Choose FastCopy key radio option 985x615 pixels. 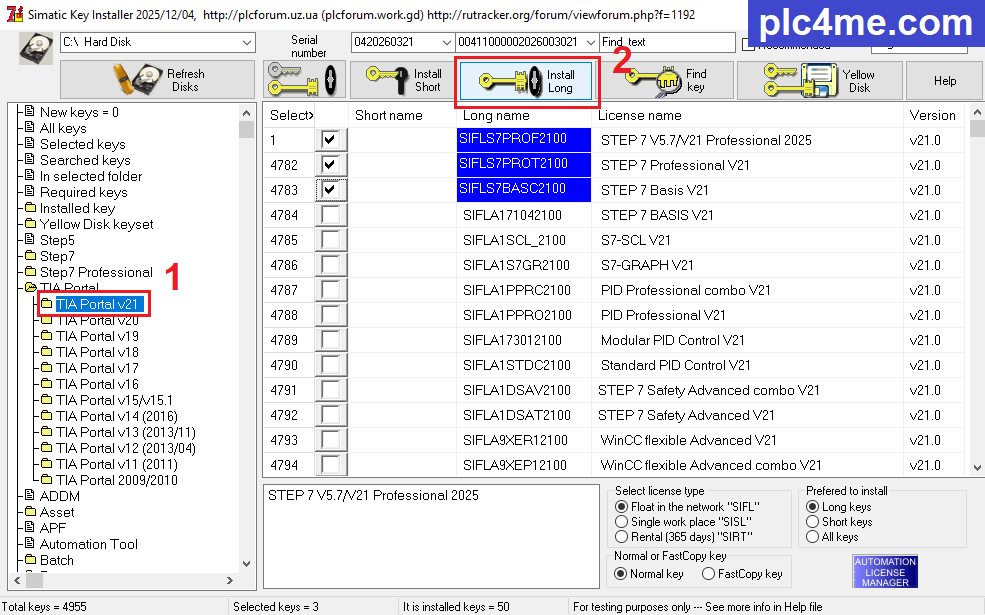click(x=709, y=574)
